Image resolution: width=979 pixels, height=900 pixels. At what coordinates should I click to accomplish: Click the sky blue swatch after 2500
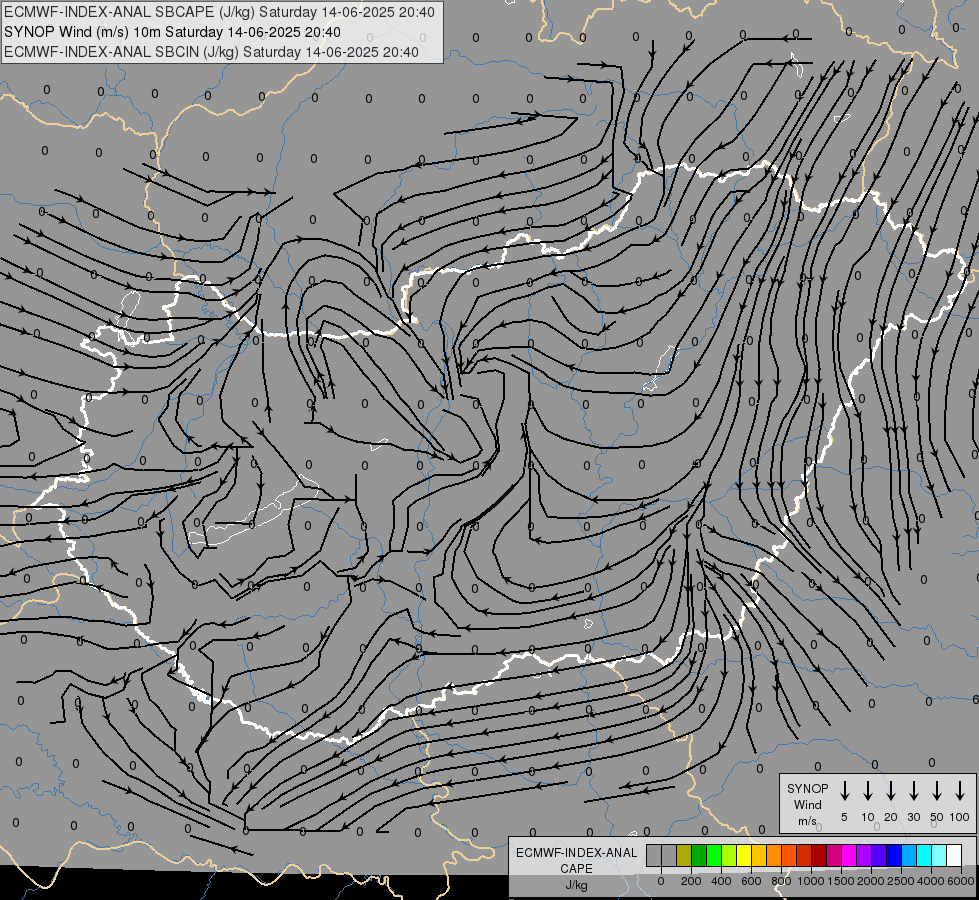click(908, 856)
